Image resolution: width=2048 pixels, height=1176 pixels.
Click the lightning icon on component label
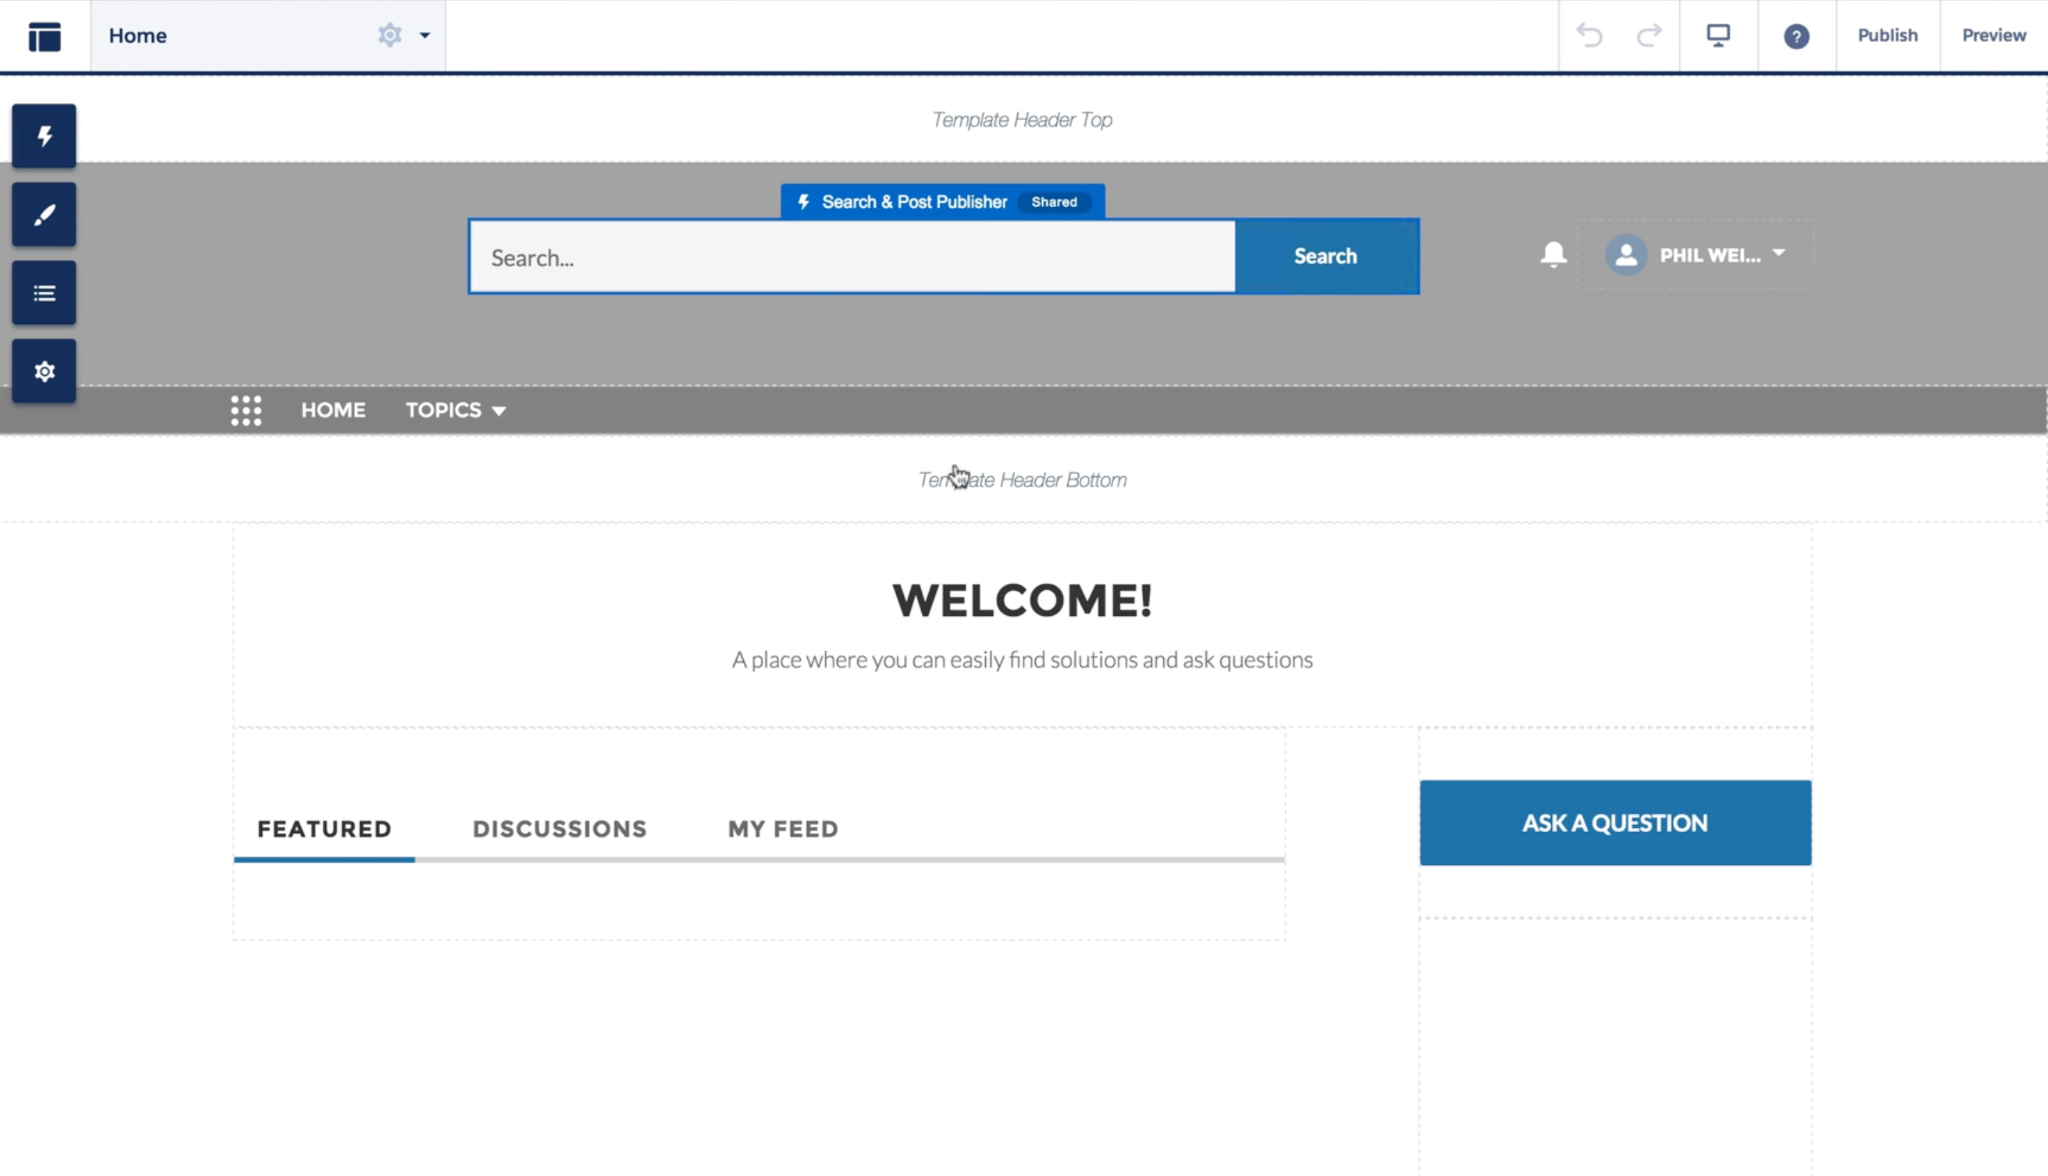(x=803, y=202)
